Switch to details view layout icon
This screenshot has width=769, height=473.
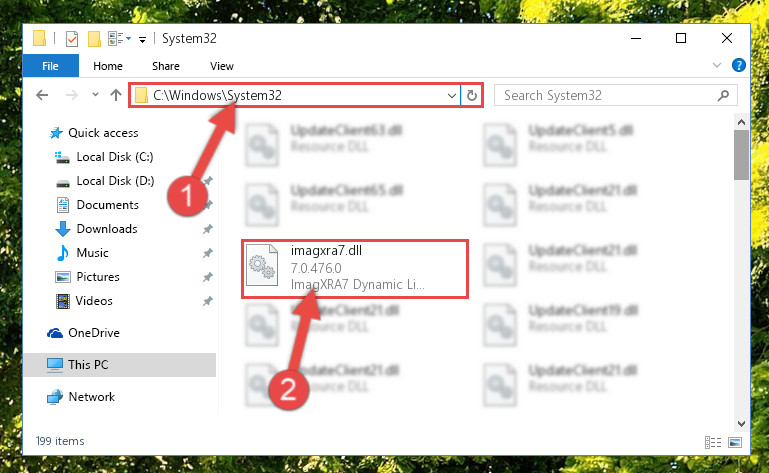coord(713,442)
